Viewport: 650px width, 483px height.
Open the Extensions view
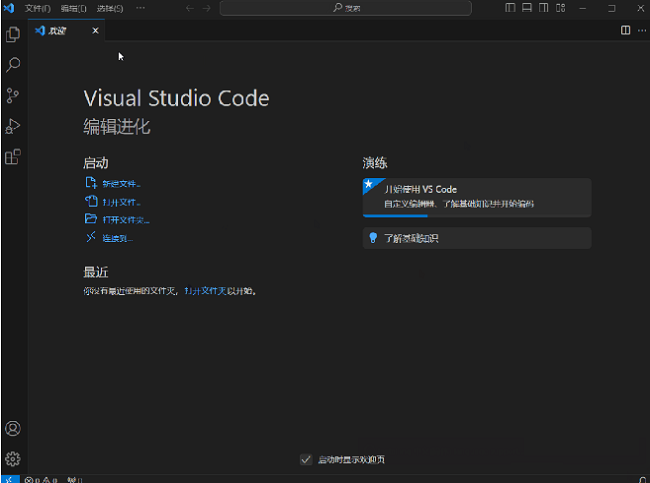(13, 157)
